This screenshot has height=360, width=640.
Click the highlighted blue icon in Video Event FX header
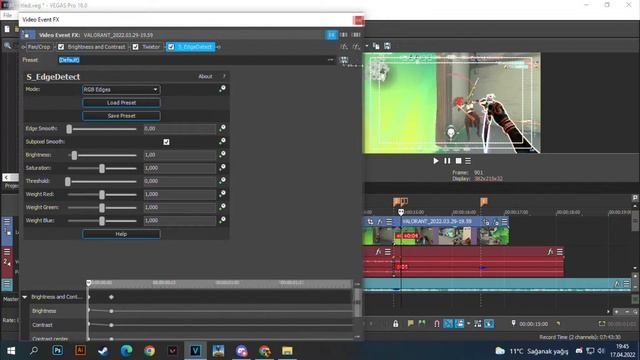(331, 35)
